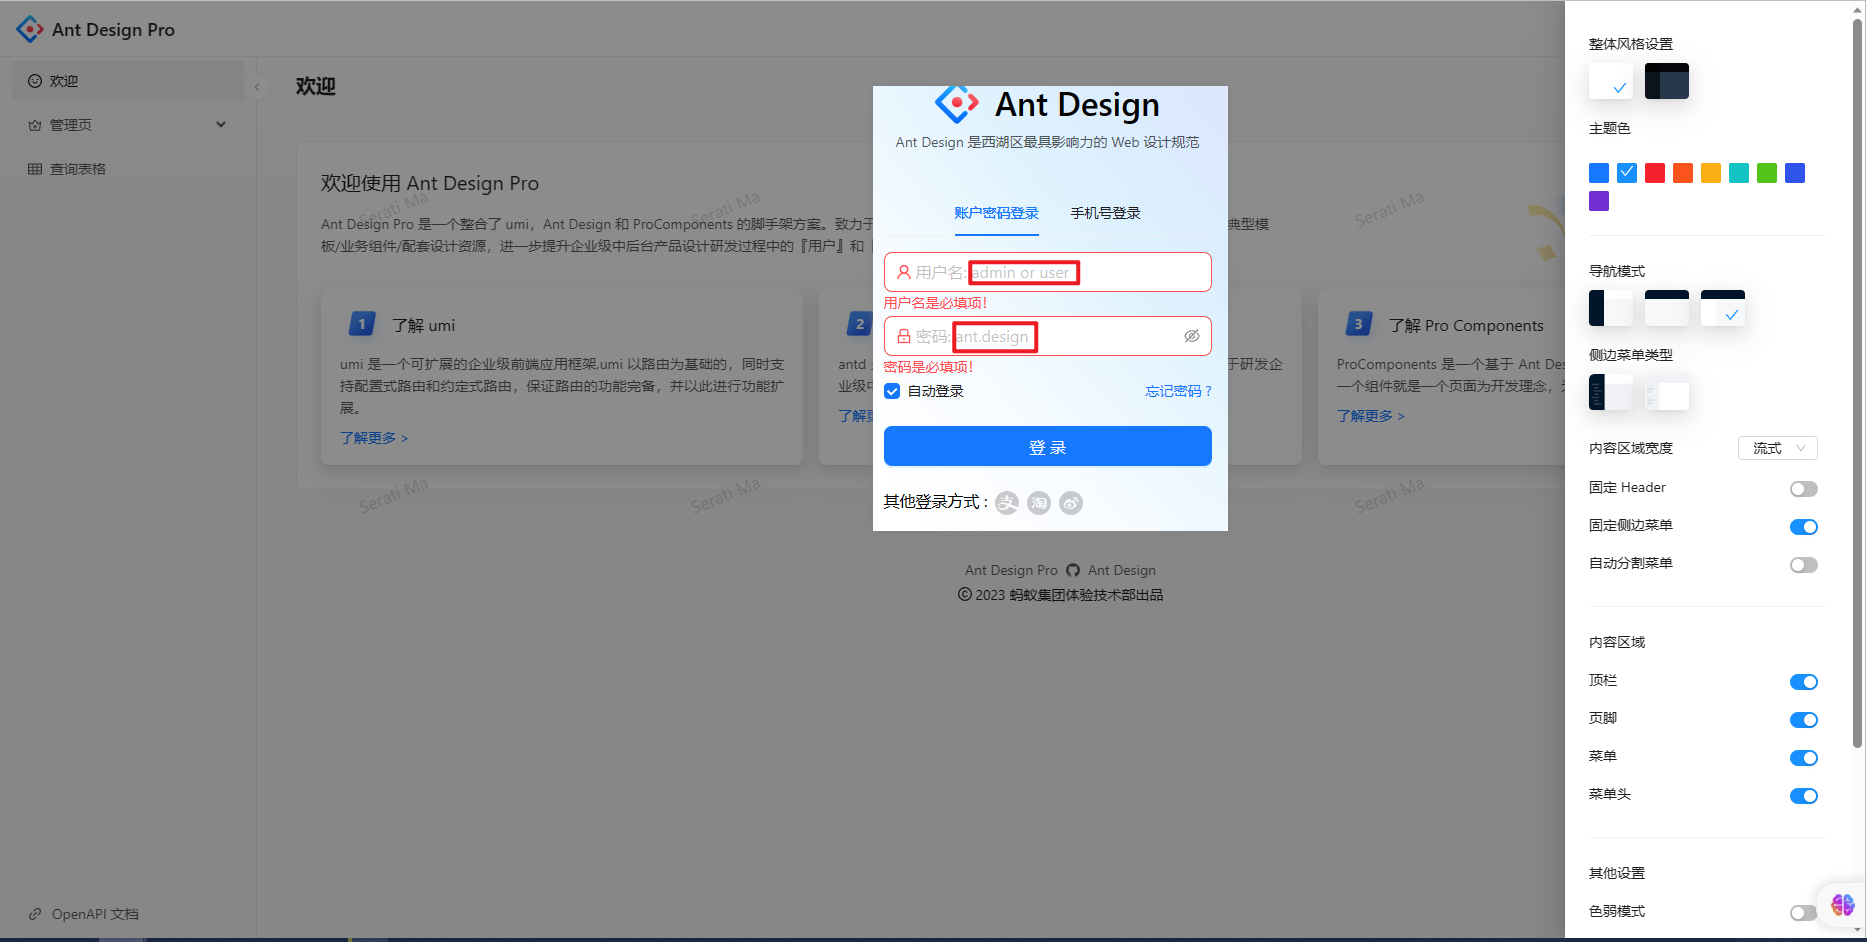Viewport: 1867px width, 942px height.
Task: Log in with the Taobao icon
Action: coord(1039,502)
